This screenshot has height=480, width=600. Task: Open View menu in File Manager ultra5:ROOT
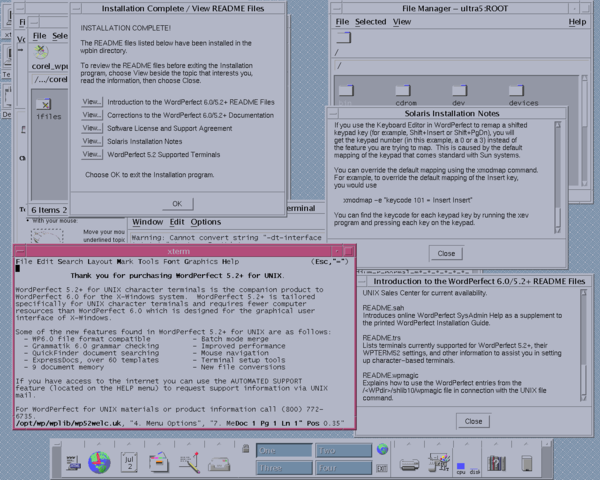click(x=401, y=22)
